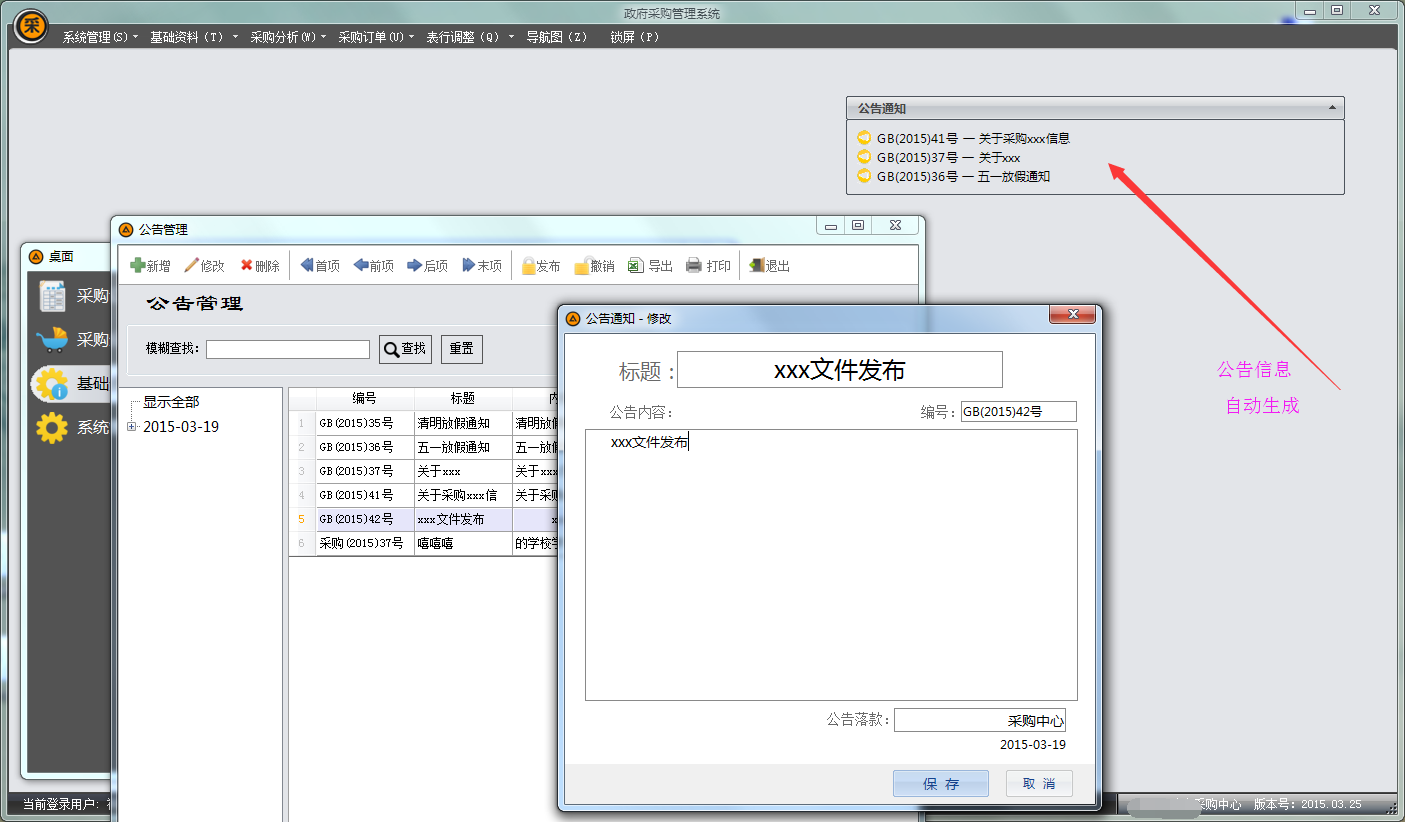Click the 锁屏(P) menu item
Image resolution: width=1405 pixels, height=822 pixels.
(x=634, y=37)
